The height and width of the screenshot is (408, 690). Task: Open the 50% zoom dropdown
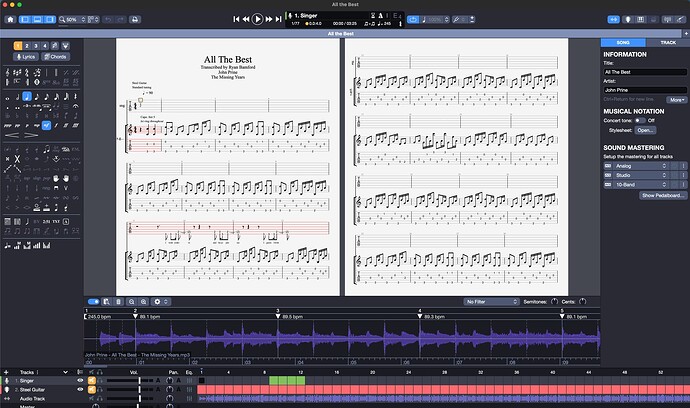(76, 19)
